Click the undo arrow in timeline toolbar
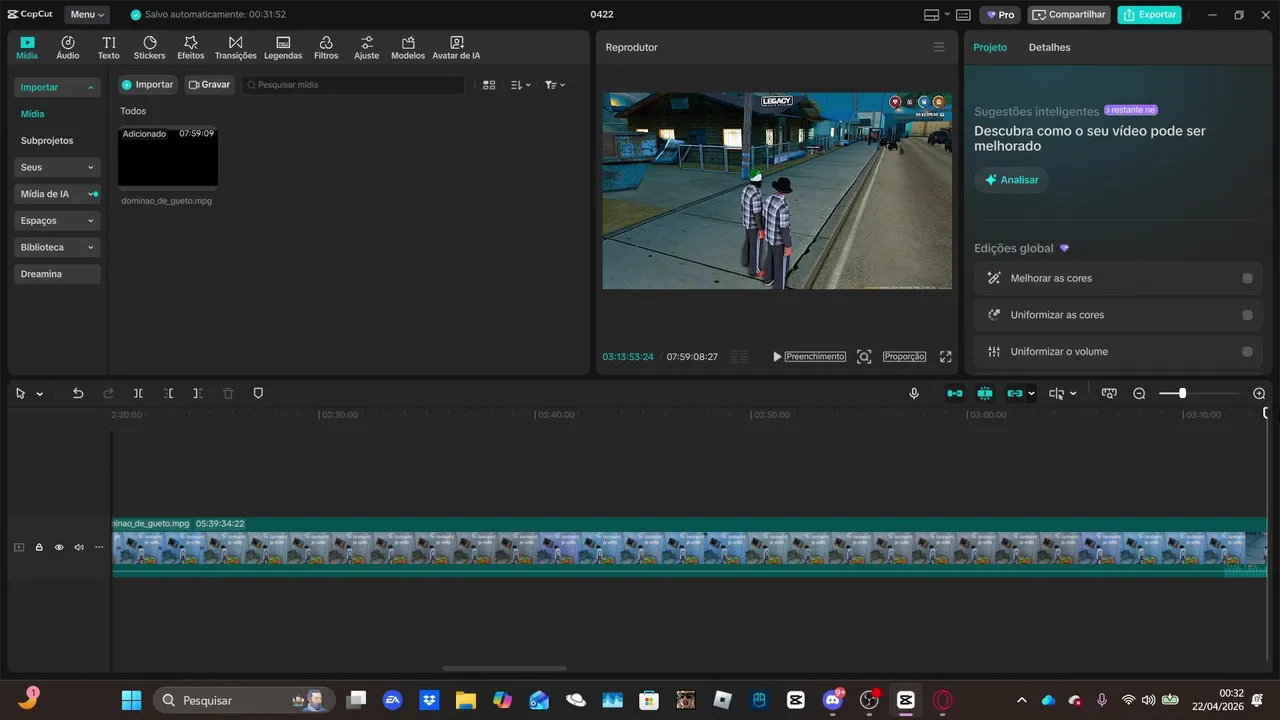 click(x=78, y=394)
